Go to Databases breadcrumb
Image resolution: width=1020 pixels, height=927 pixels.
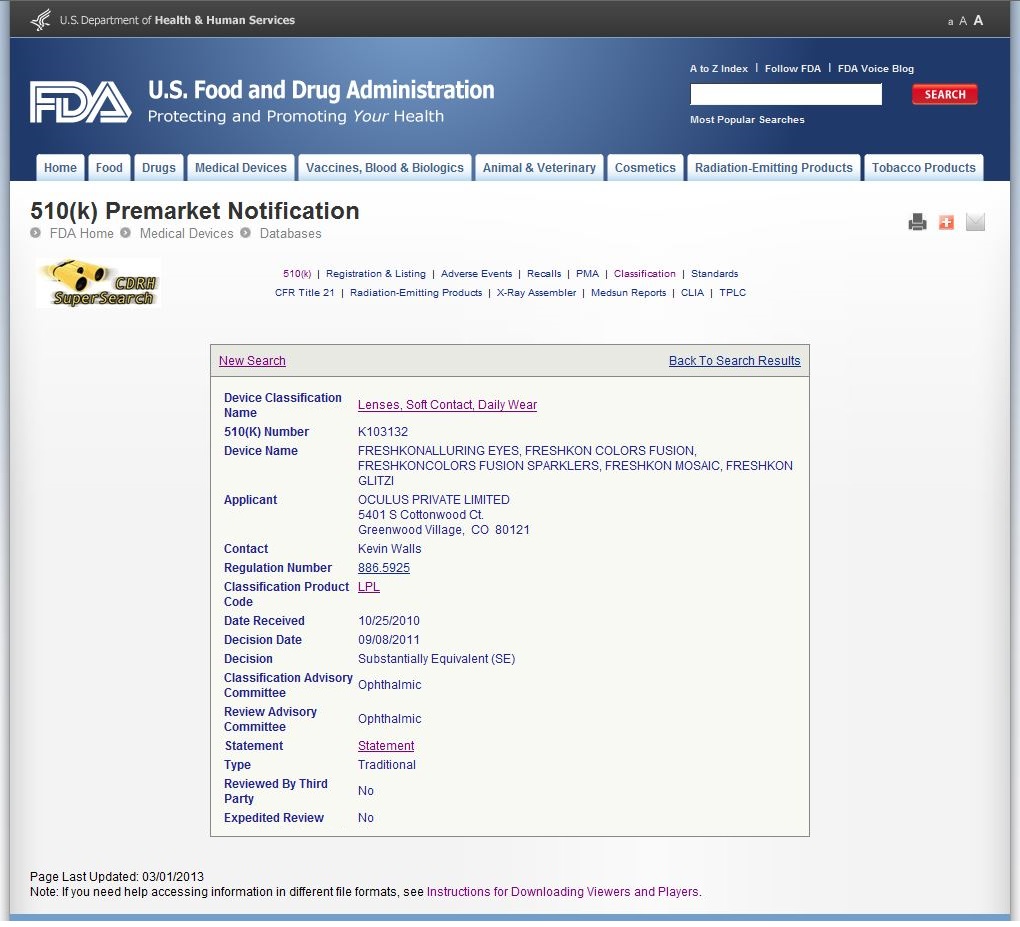(x=290, y=234)
